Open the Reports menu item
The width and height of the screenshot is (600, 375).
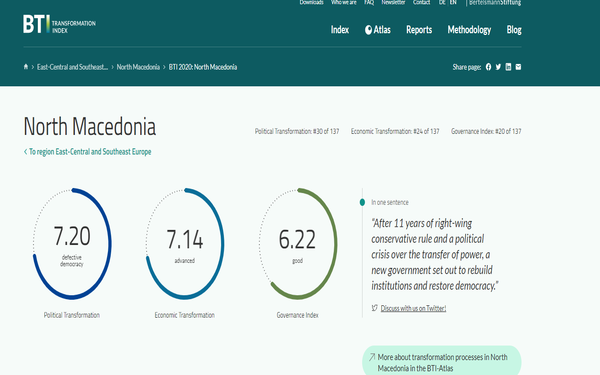point(419,30)
